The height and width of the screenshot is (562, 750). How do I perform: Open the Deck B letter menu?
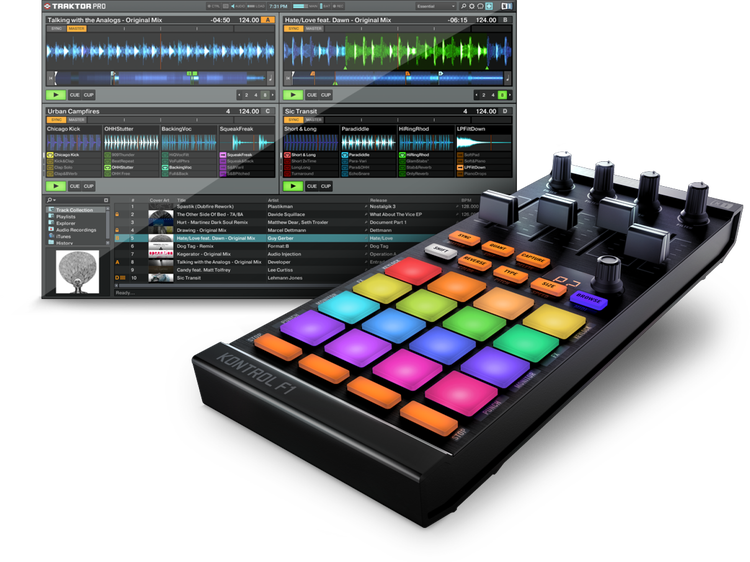(505, 20)
